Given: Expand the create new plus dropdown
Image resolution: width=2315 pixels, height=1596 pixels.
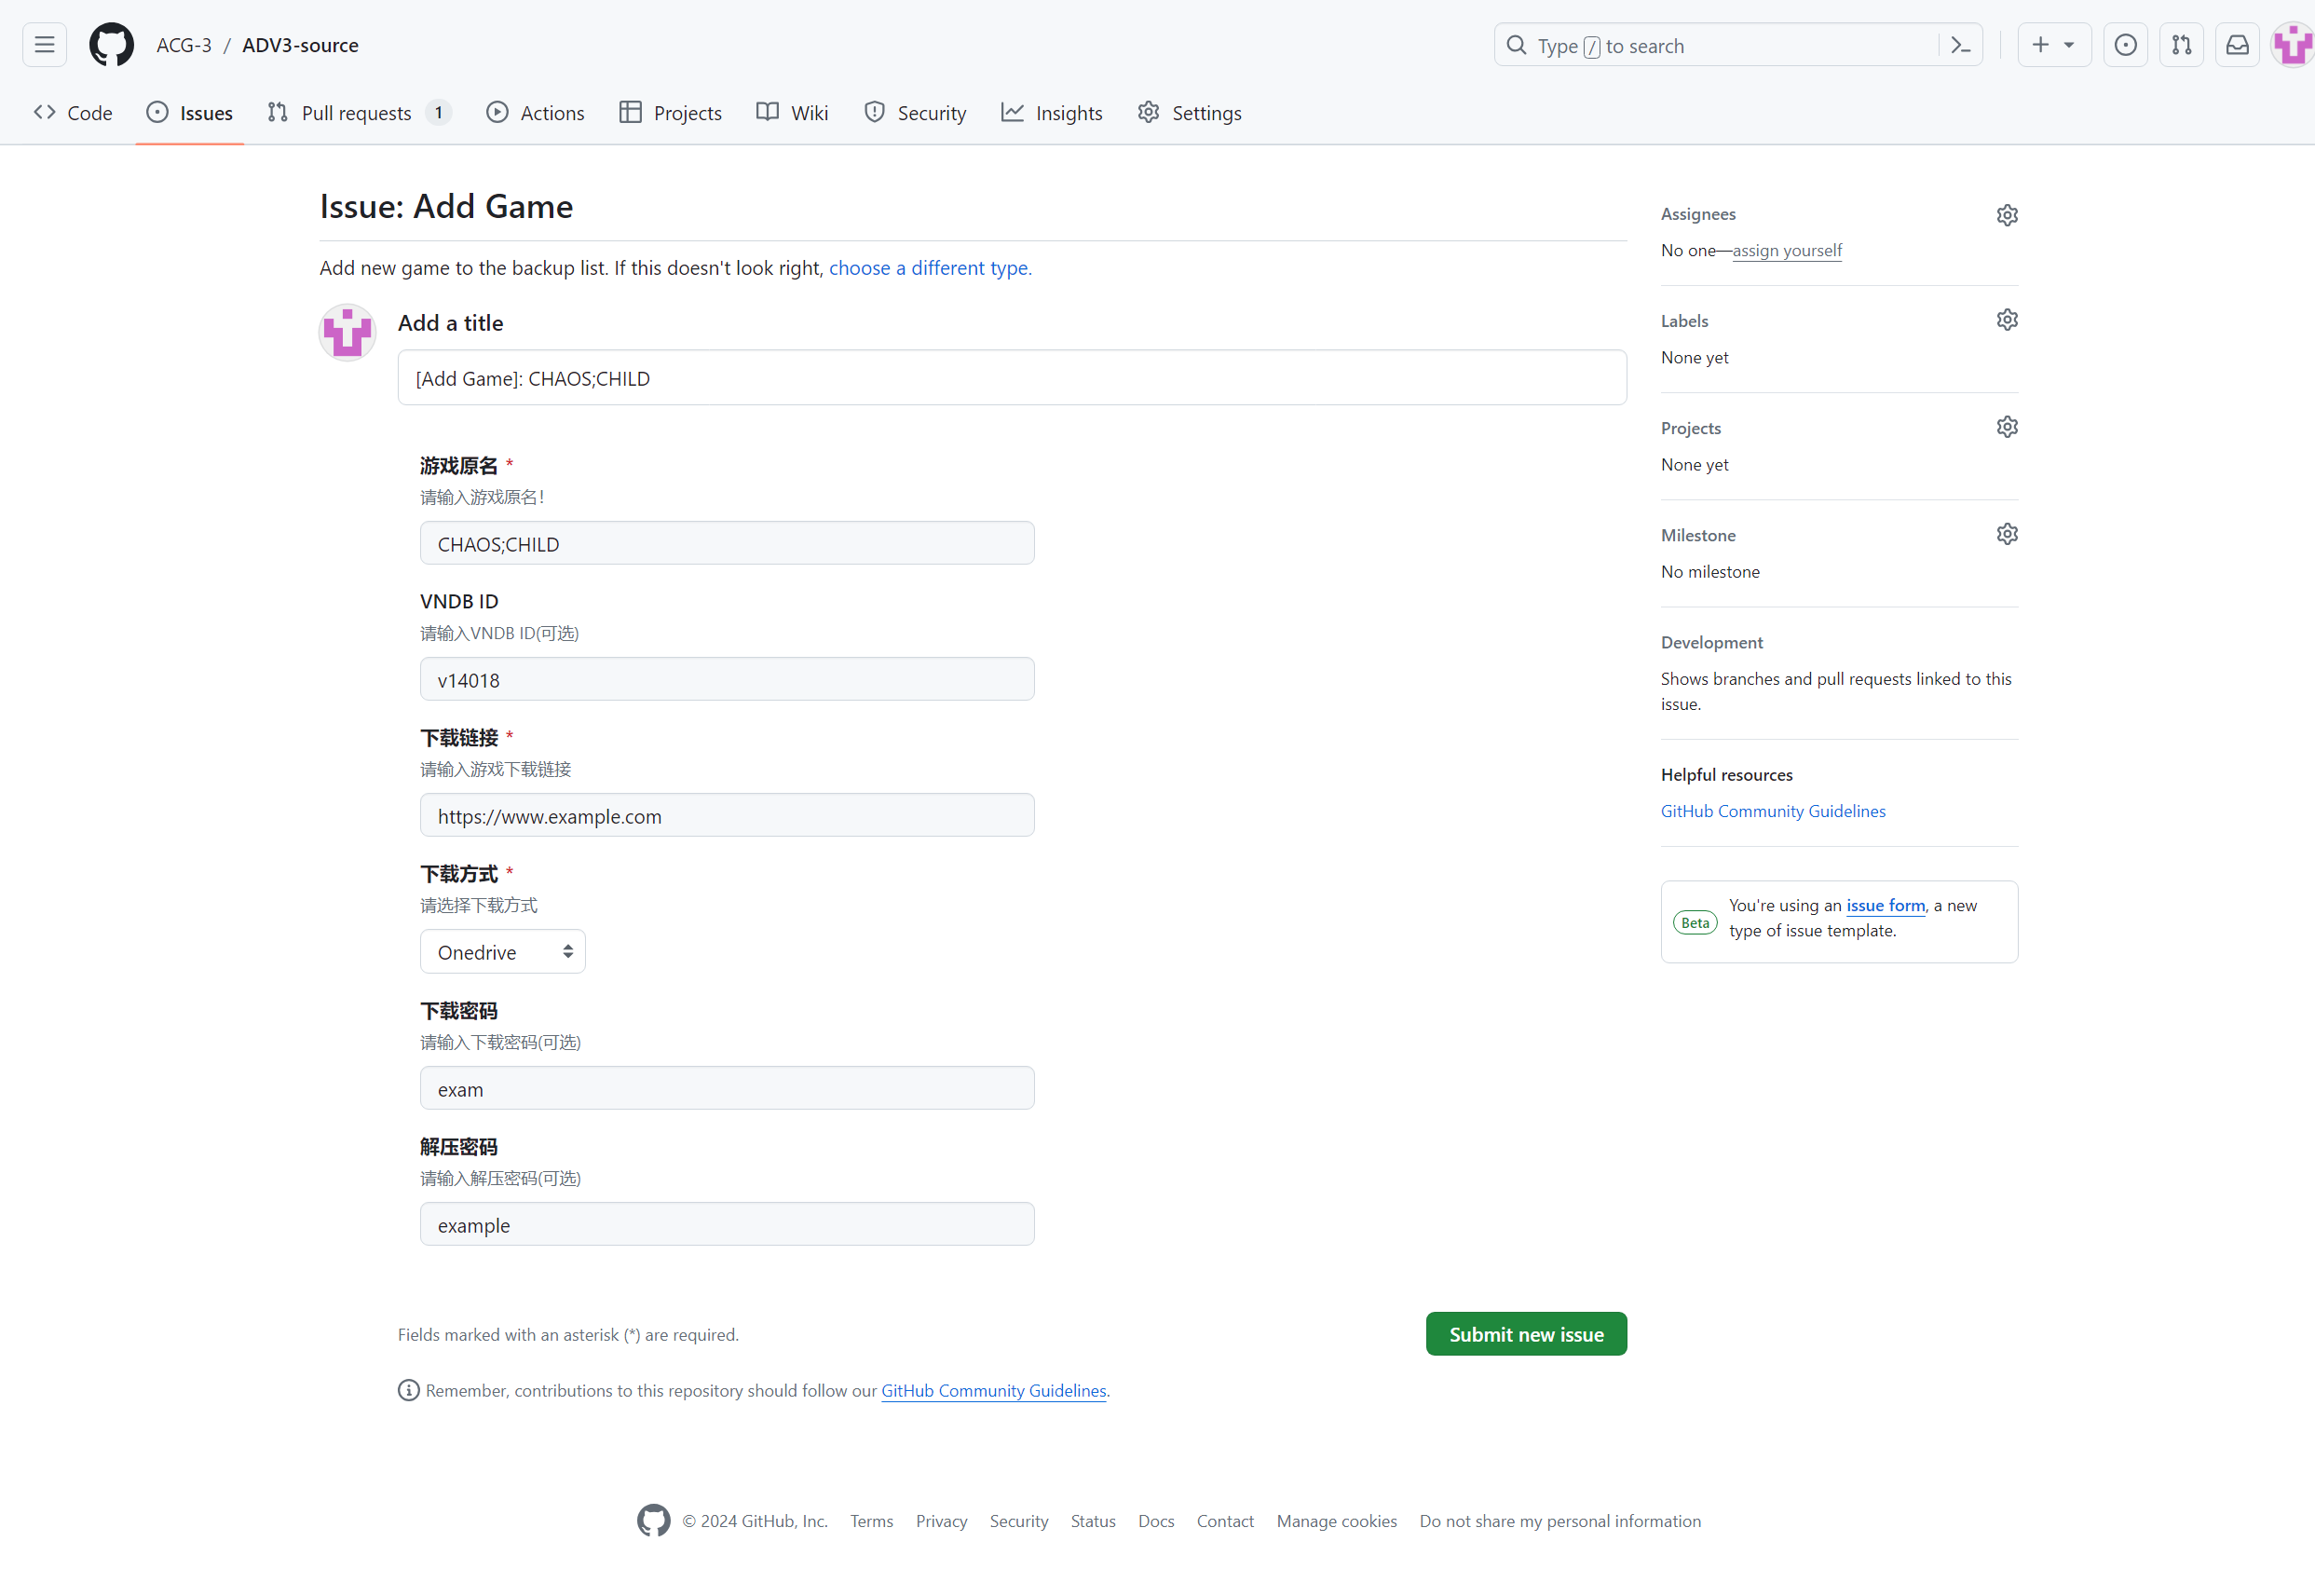Looking at the screenshot, I should click(x=2053, y=45).
